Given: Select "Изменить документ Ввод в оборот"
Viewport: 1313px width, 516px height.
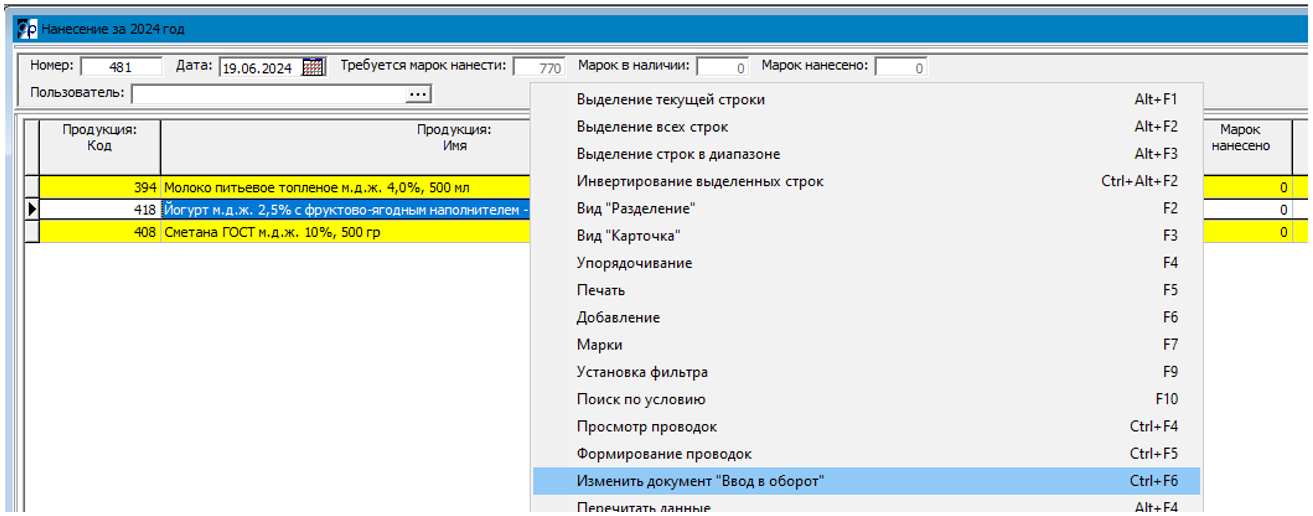Looking at the screenshot, I should 699,481.
